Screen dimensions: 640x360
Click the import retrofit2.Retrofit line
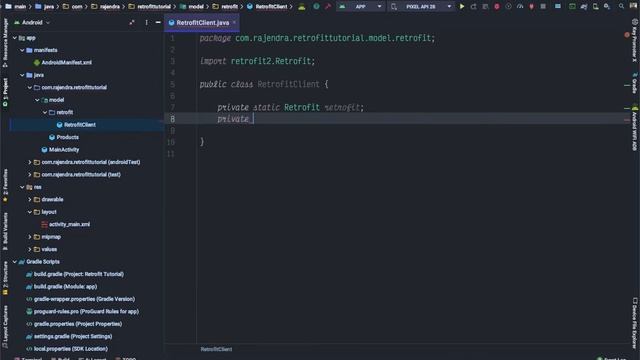pyautogui.click(x=258, y=61)
